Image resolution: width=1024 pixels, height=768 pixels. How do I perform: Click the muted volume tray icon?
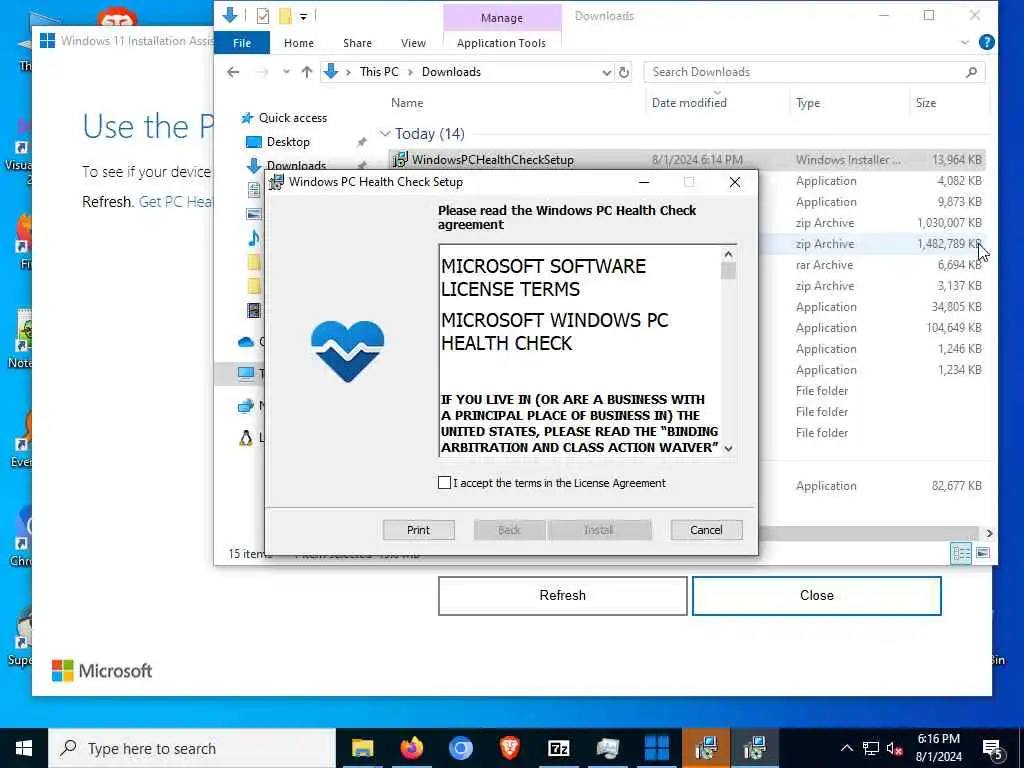click(895, 748)
